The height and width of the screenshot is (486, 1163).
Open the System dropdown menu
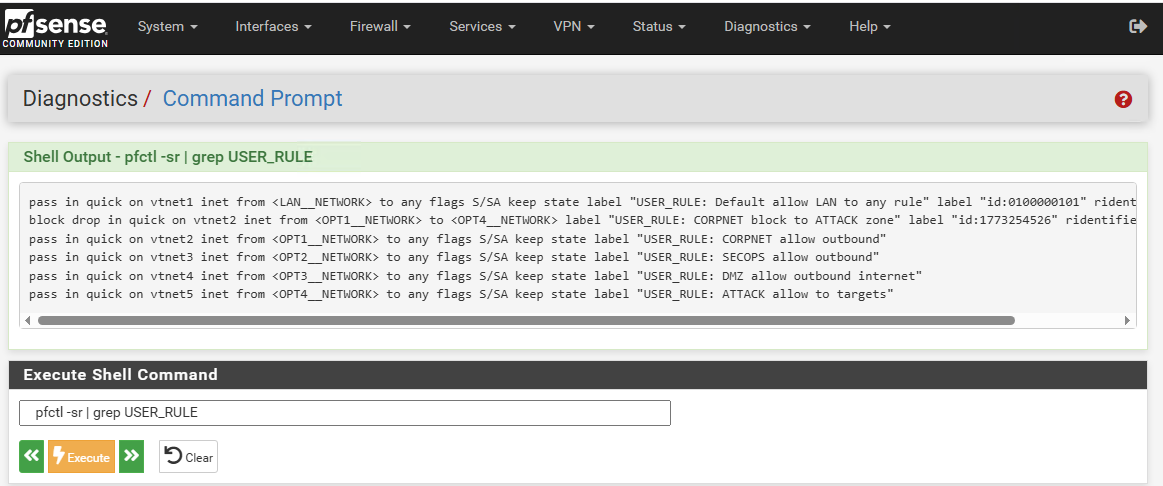[168, 27]
